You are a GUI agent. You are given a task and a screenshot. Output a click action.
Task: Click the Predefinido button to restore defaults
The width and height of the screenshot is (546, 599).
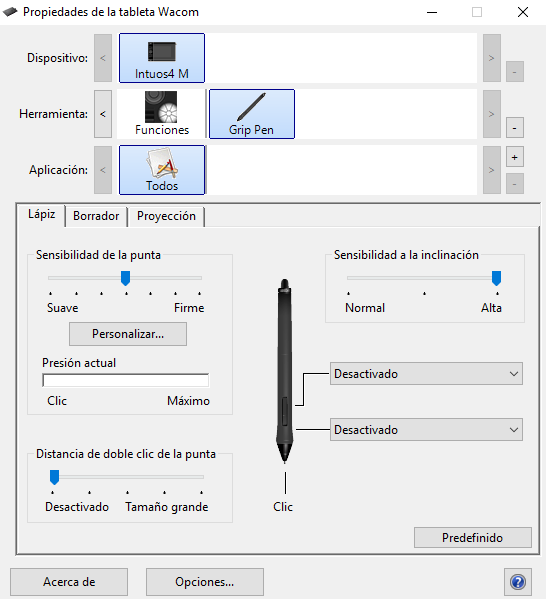[473, 537]
